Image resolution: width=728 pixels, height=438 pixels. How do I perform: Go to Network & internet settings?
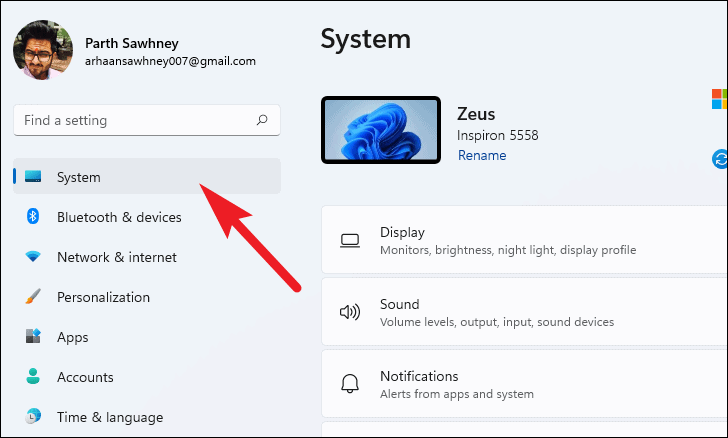coord(147,256)
